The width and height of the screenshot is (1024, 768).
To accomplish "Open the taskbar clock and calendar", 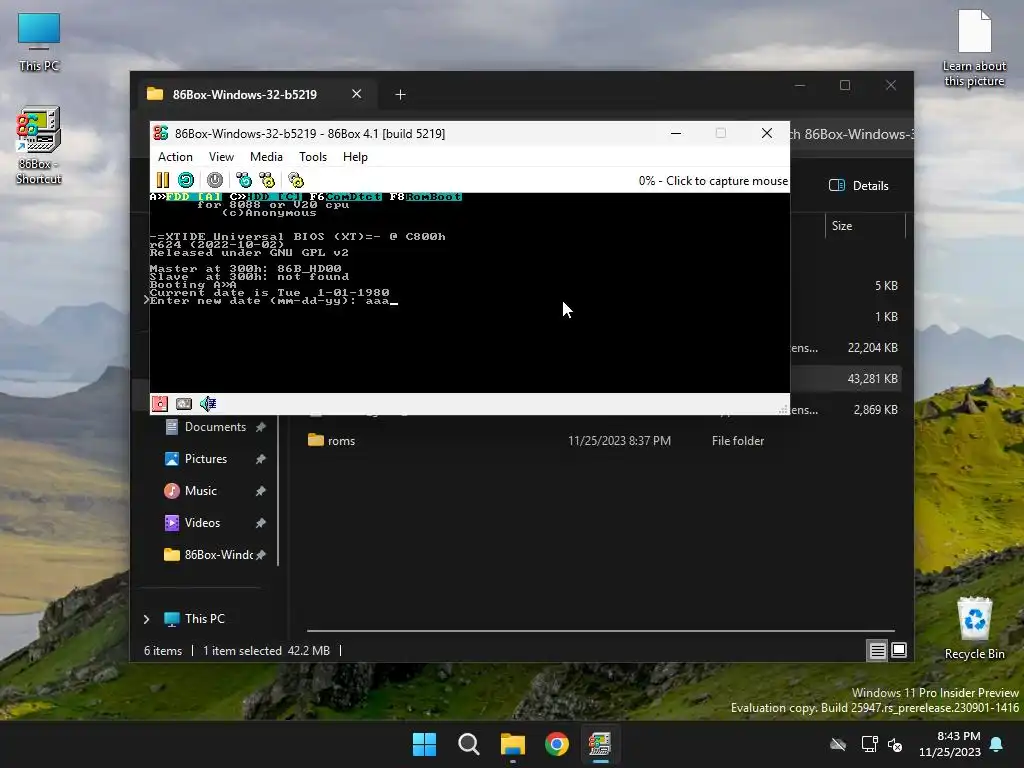I will tap(950, 744).
